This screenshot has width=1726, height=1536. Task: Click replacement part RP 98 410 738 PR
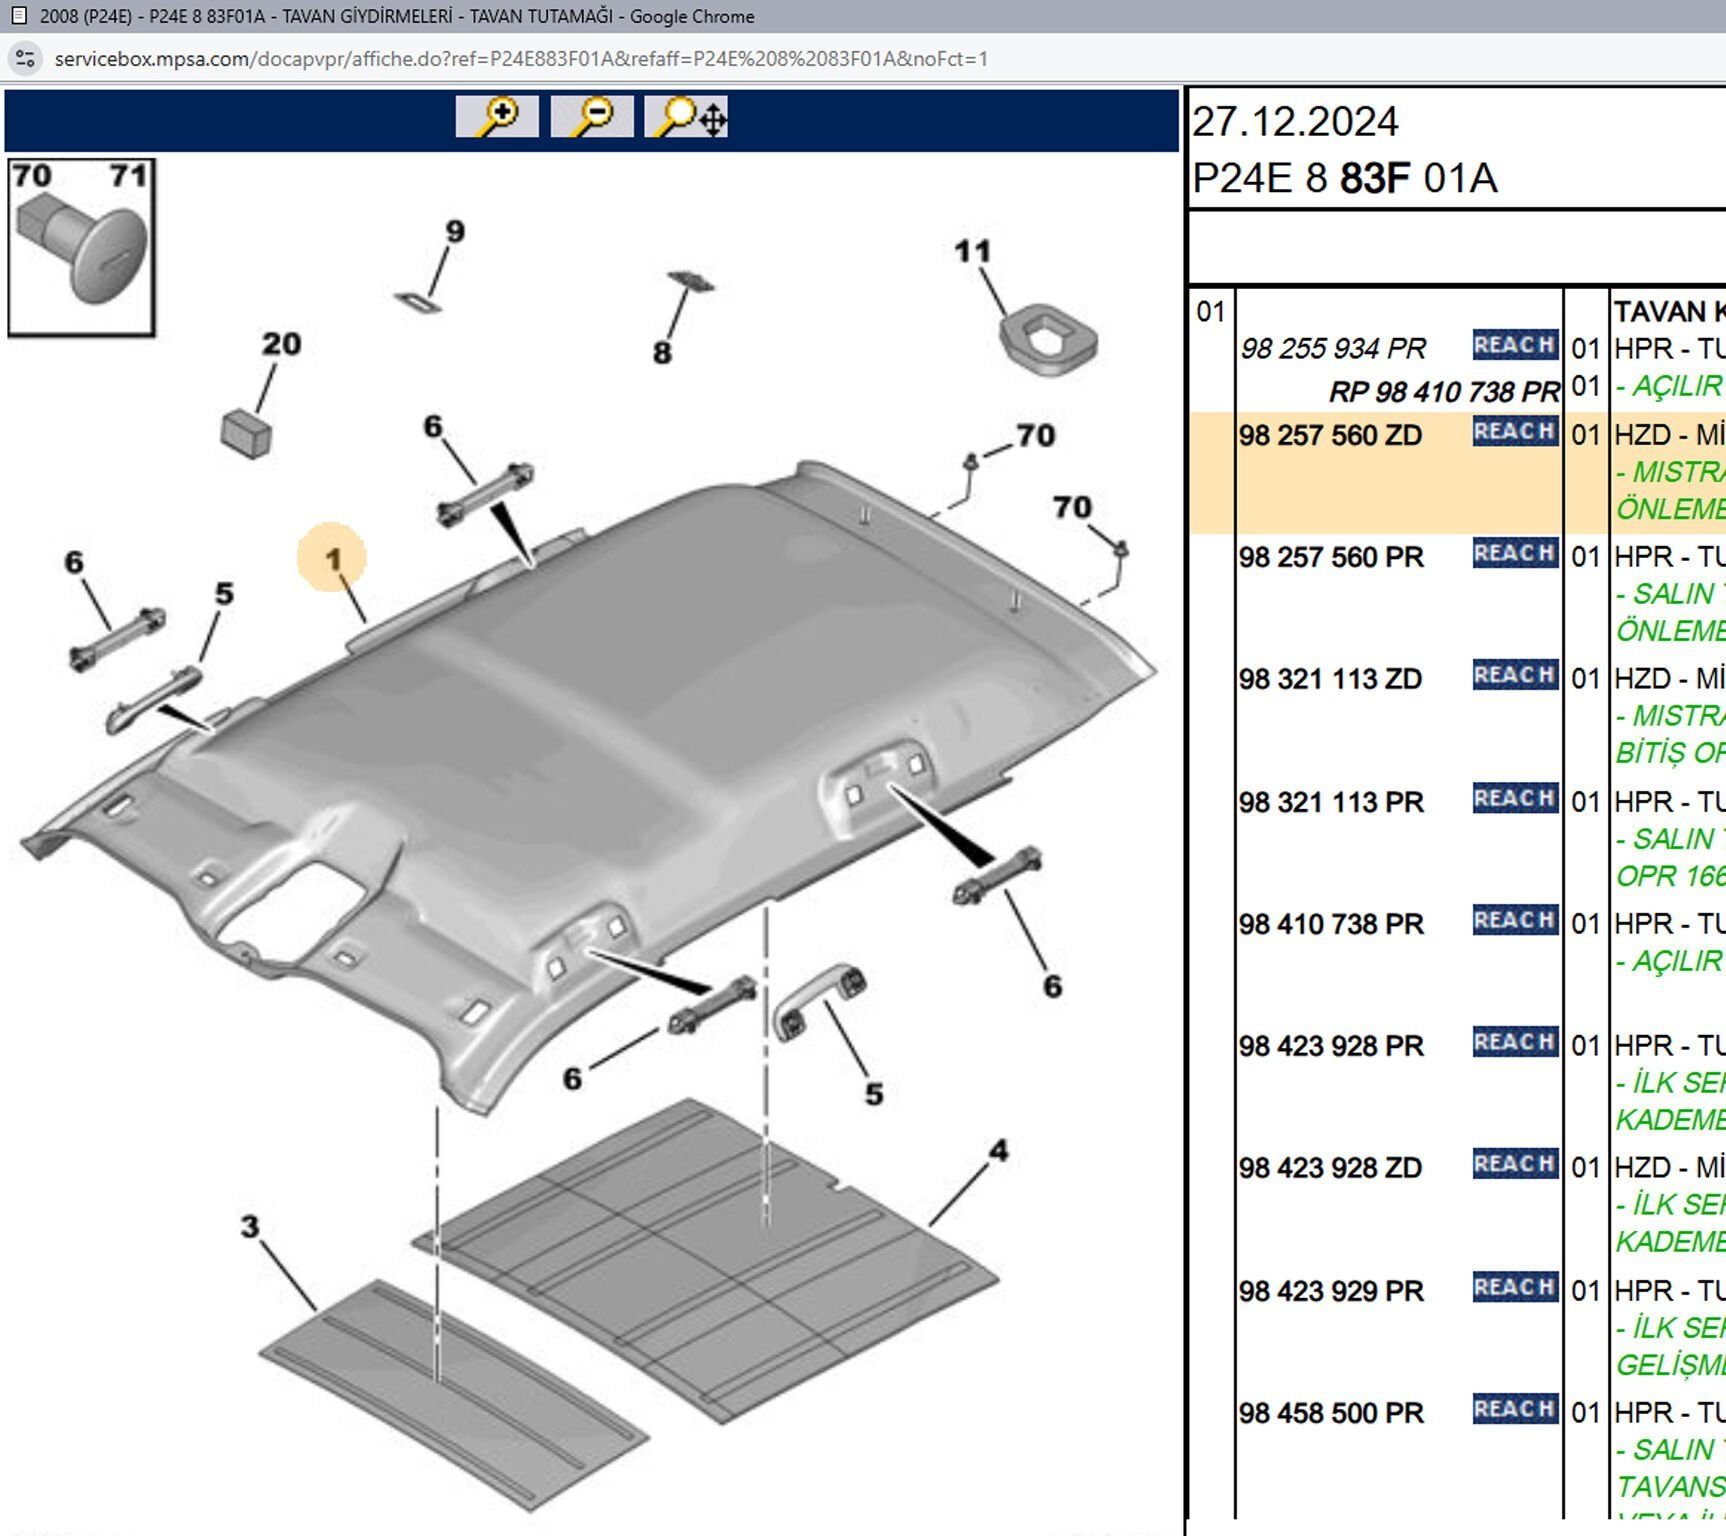click(x=1443, y=392)
